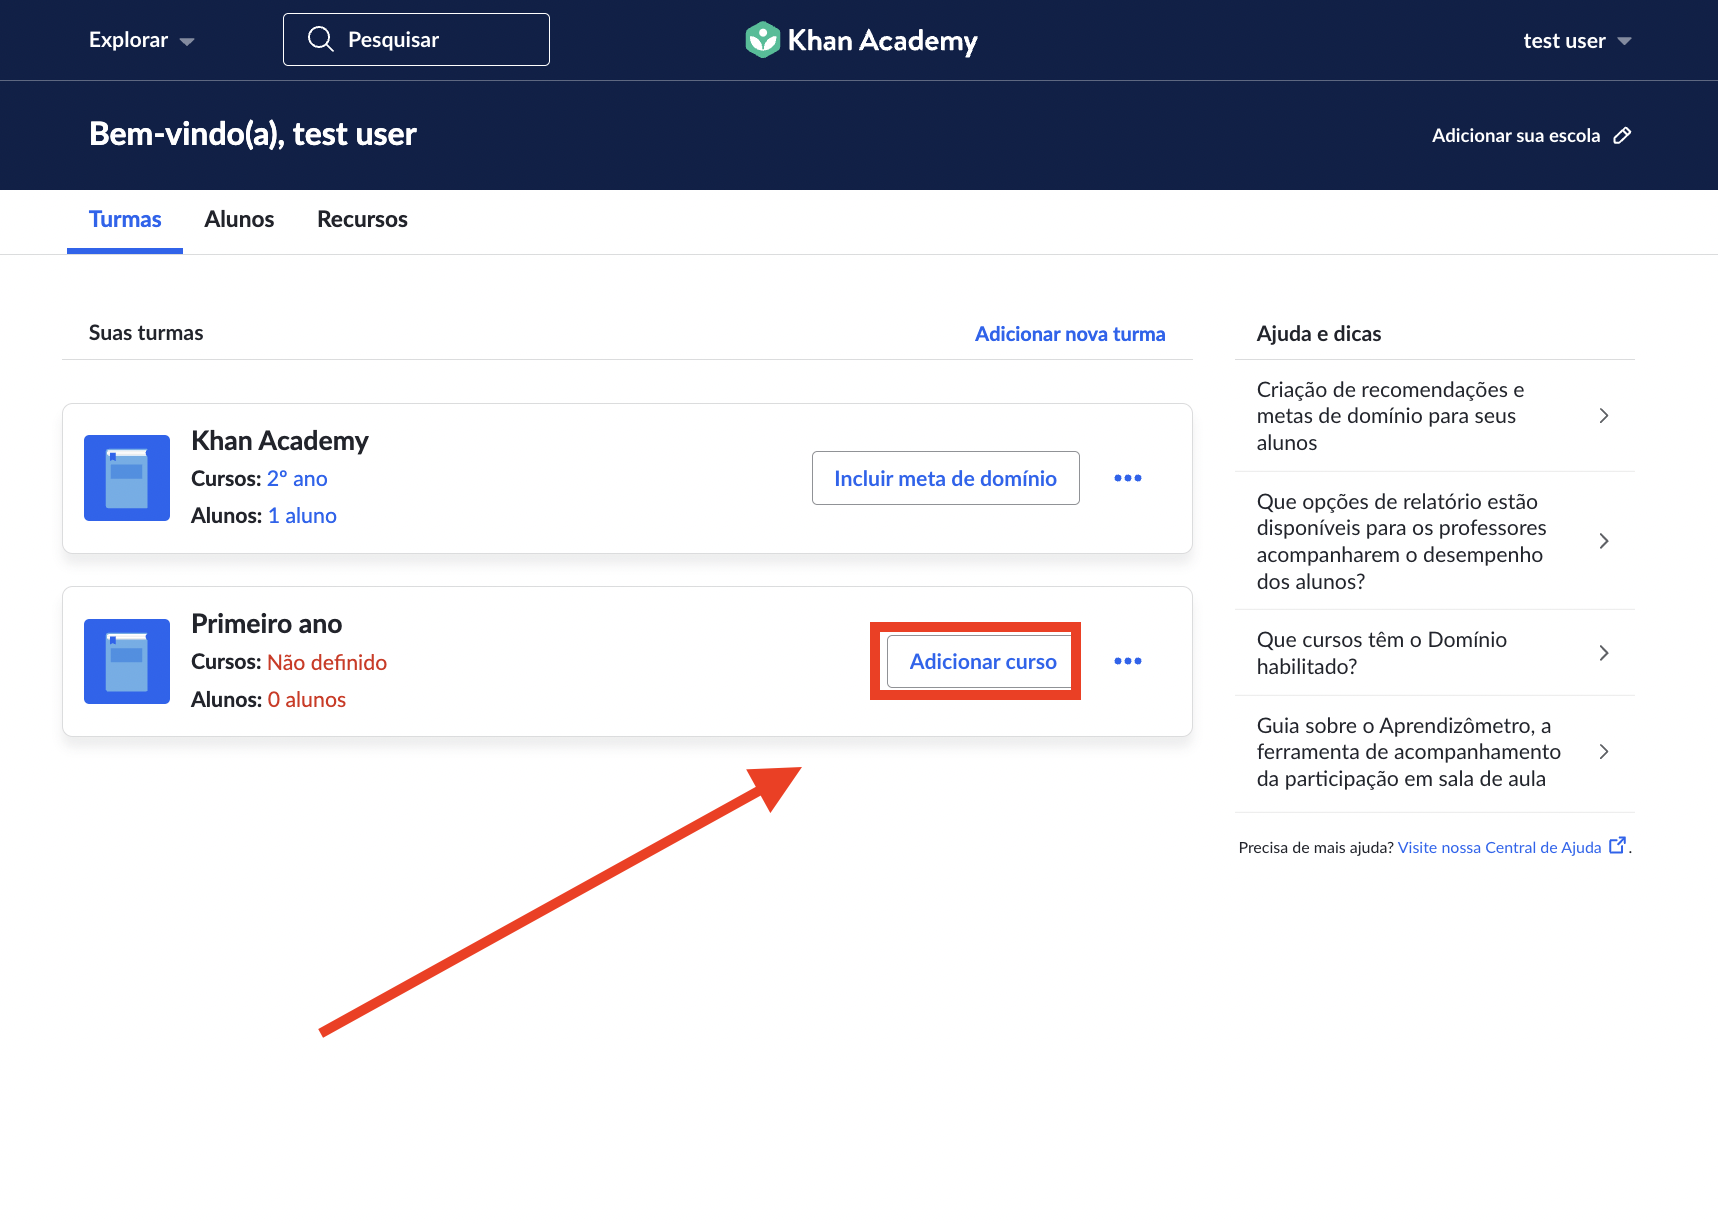1718x1224 pixels.
Task: Click the Adicionar nova turma link
Action: click(x=1070, y=334)
